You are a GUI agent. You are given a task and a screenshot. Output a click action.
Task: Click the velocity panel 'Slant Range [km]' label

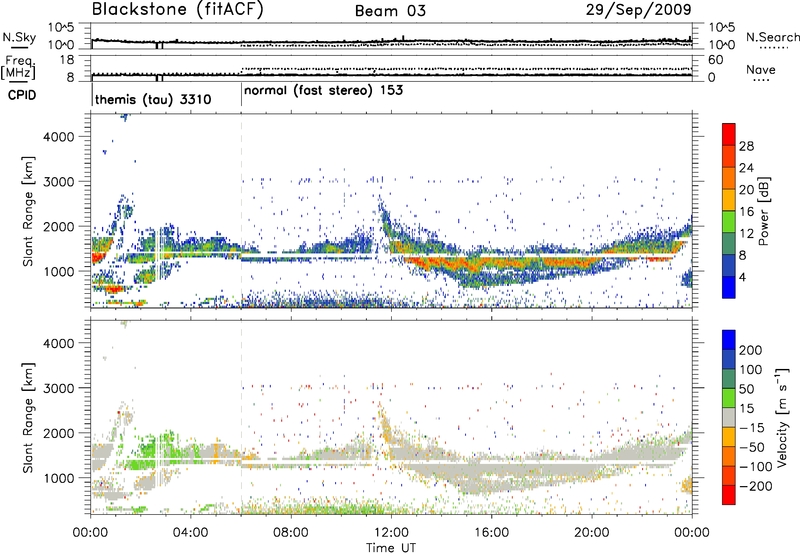[x=28, y=417]
